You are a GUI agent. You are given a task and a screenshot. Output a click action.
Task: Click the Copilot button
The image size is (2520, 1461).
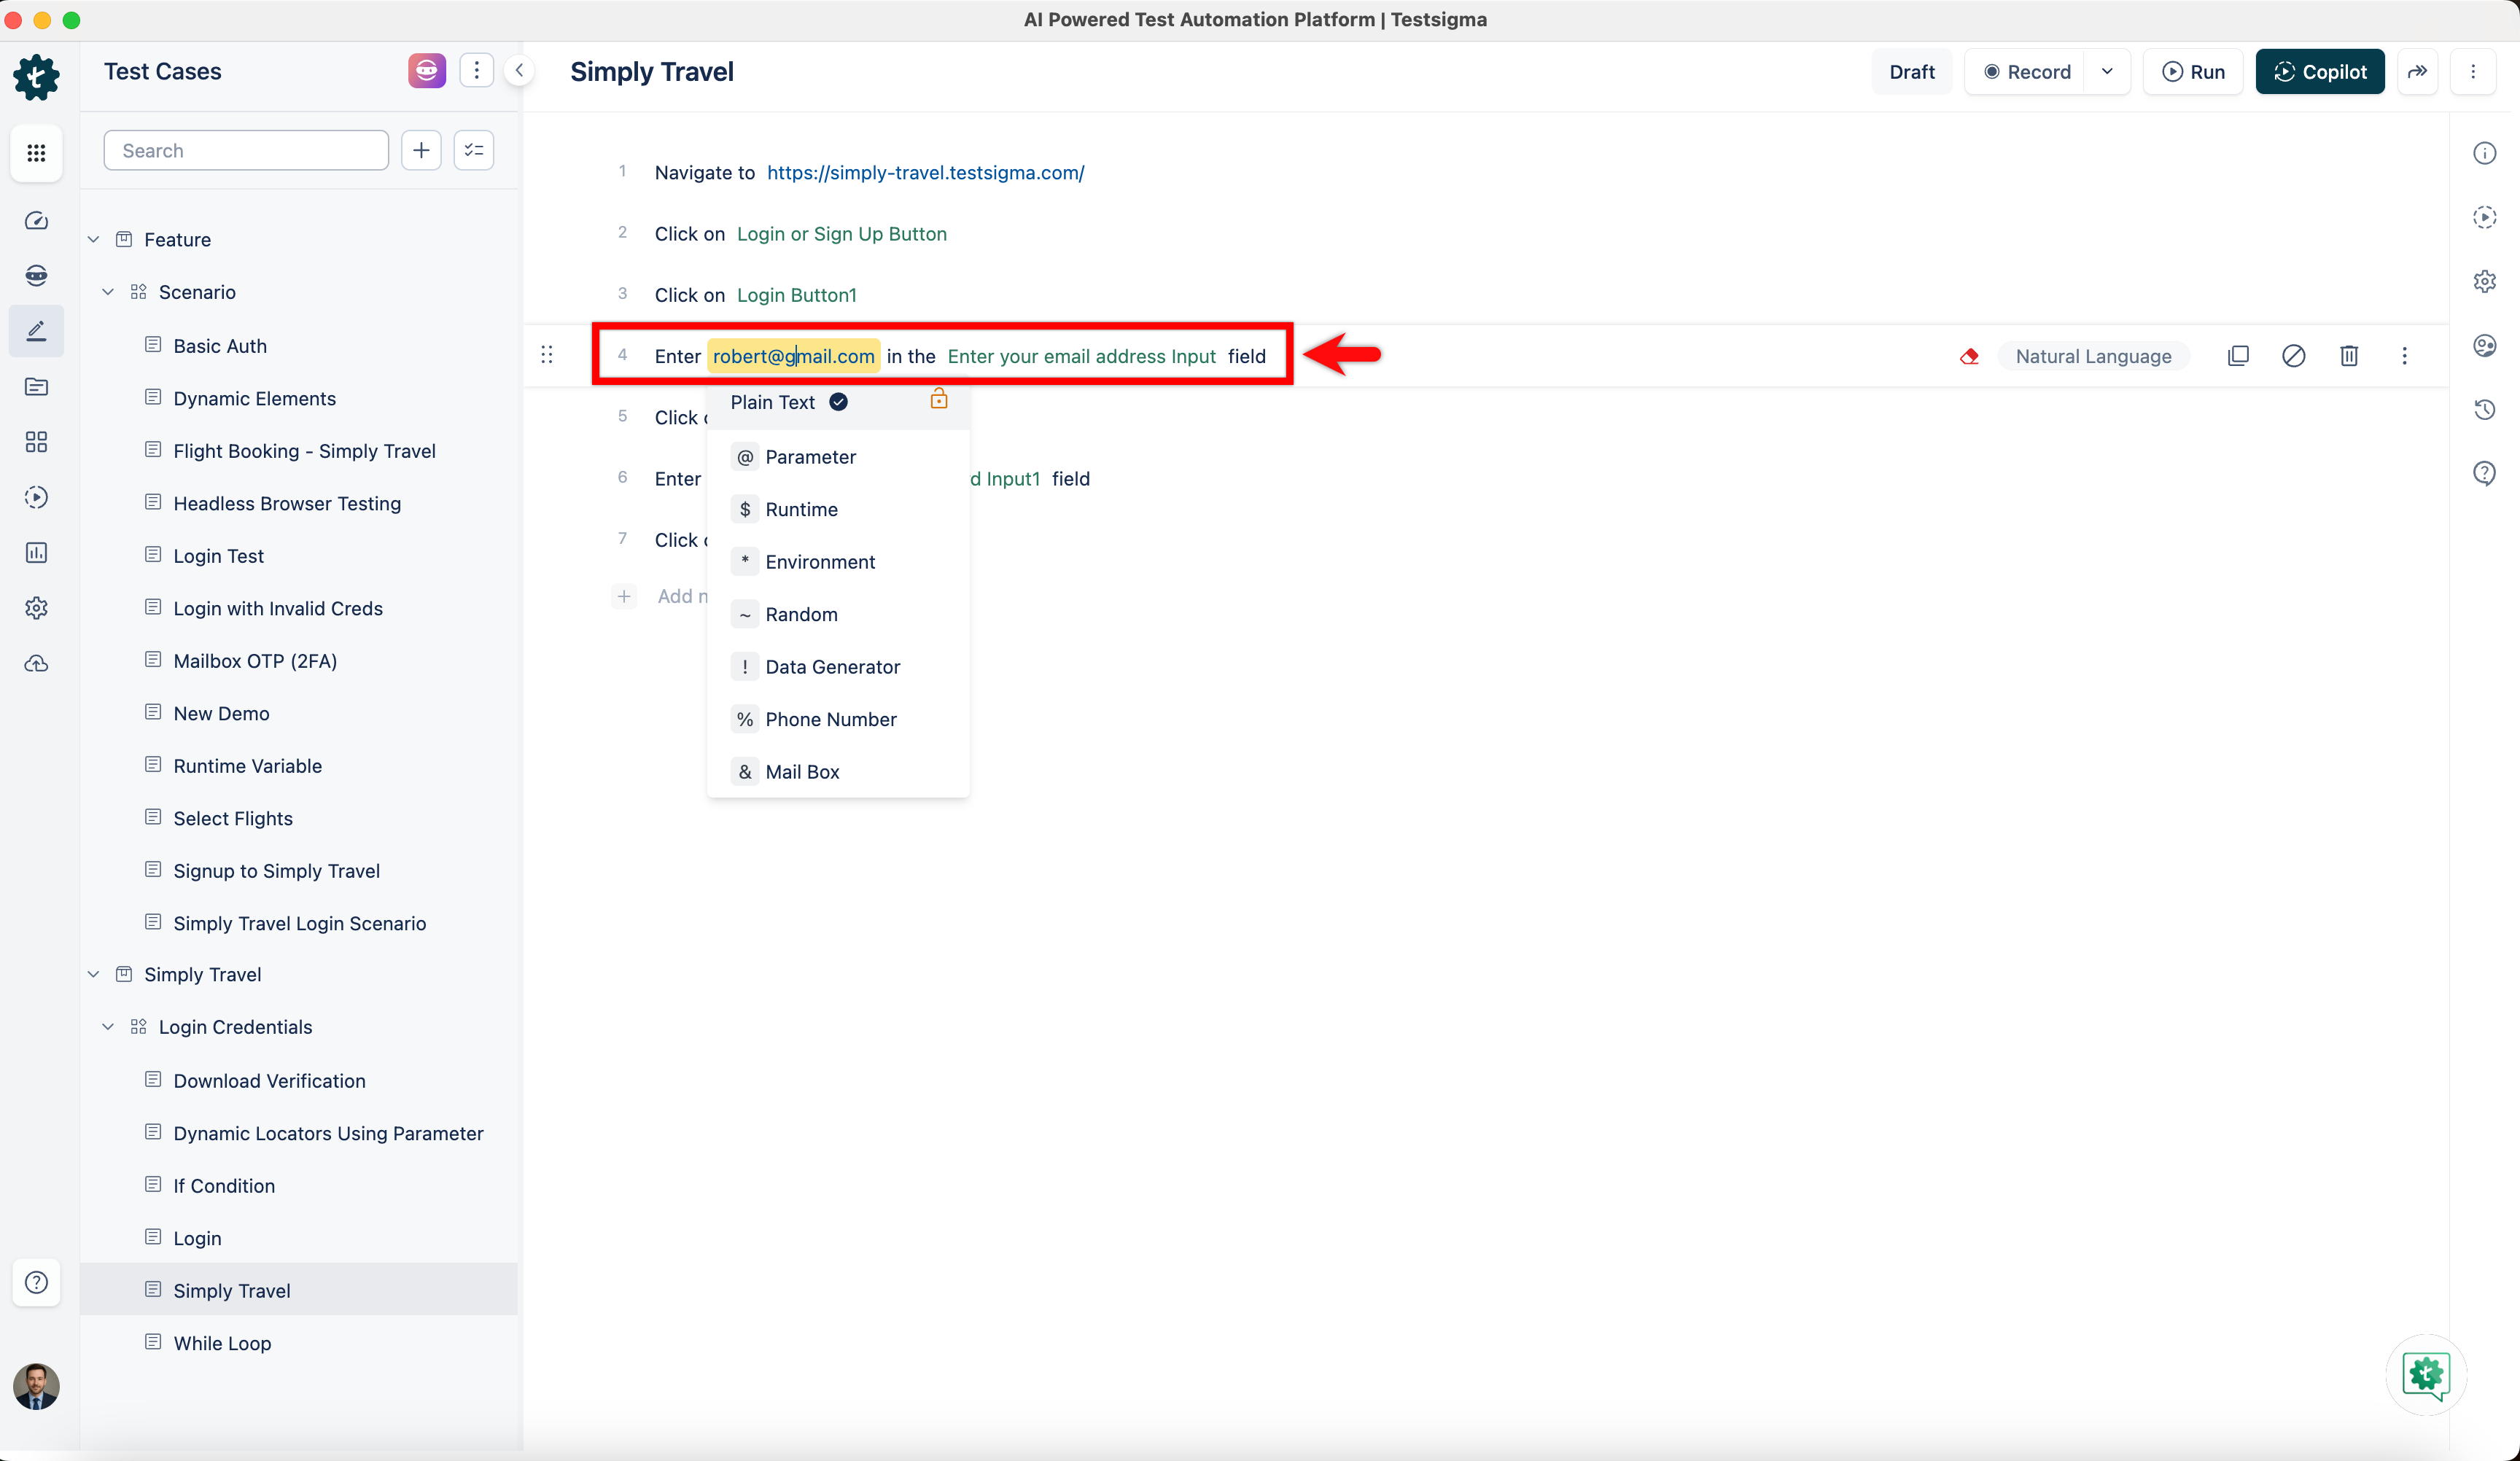pos(2320,72)
